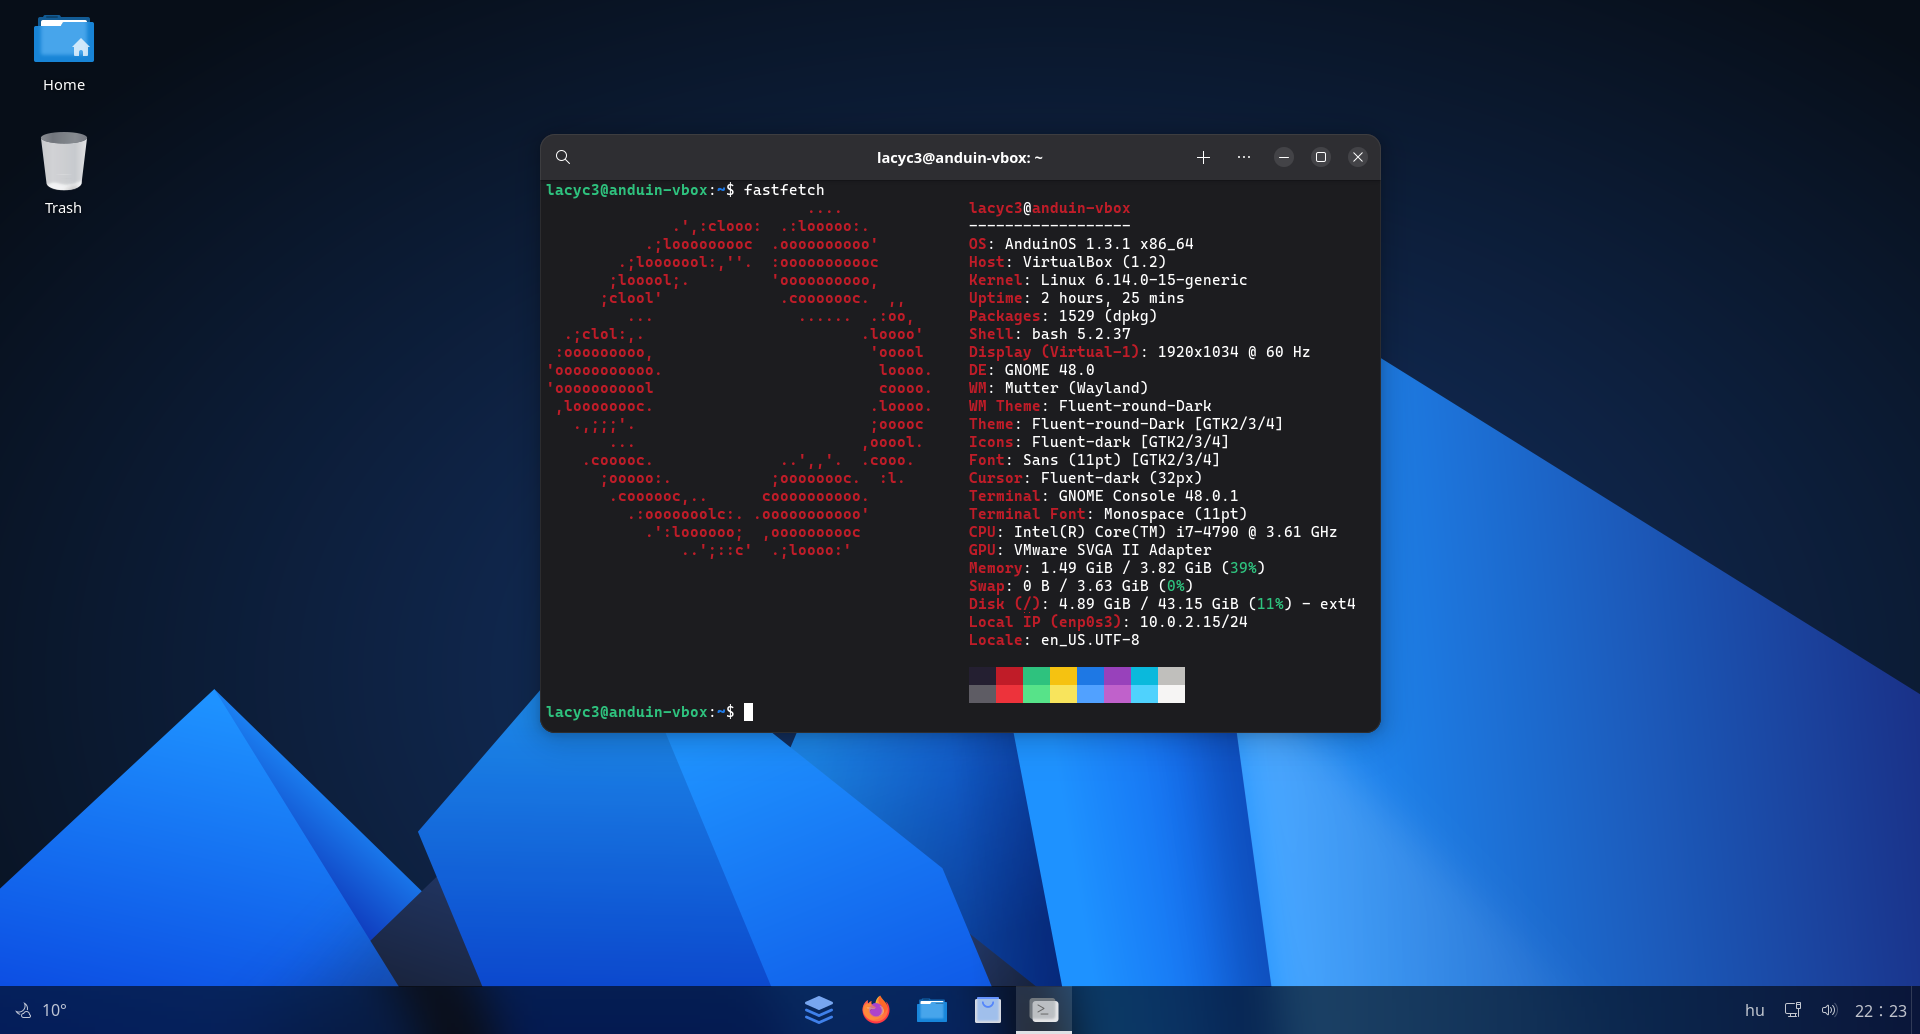Click the Terminal: GNOME Console 48.0.1 line
The height and width of the screenshot is (1034, 1920).
(x=1103, y=496)
